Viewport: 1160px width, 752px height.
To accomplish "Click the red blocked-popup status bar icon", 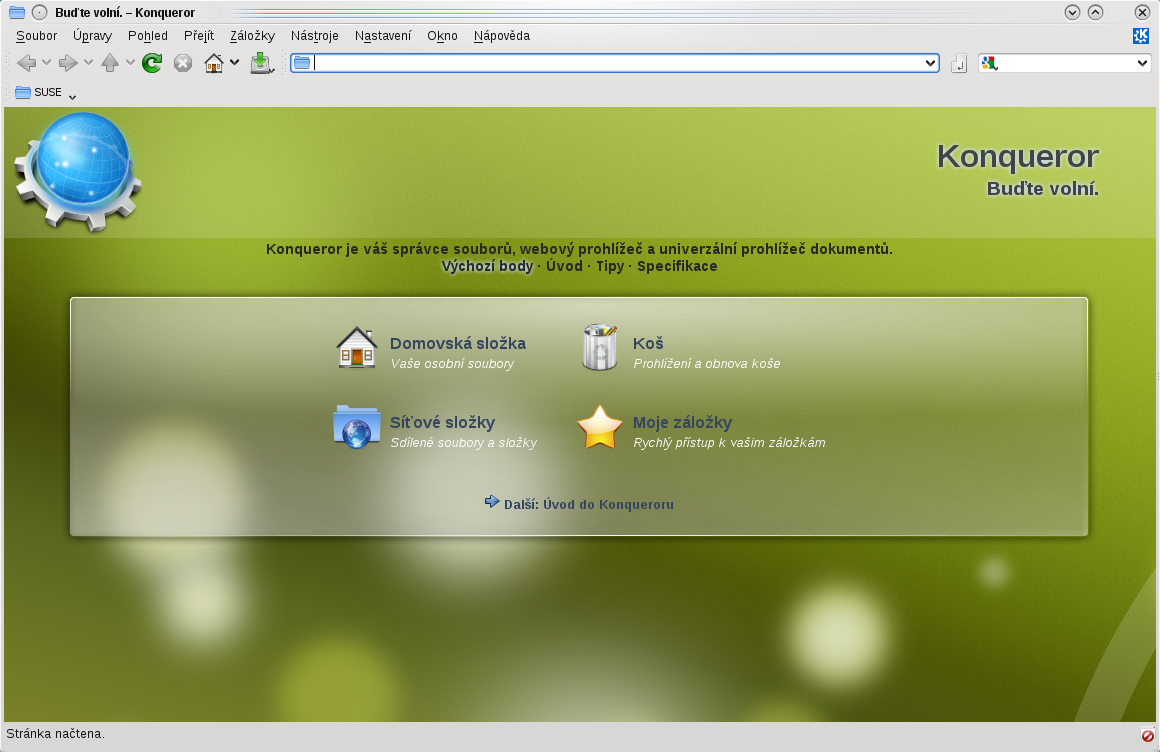I will pyautogui.click(x=1147, y=736).
